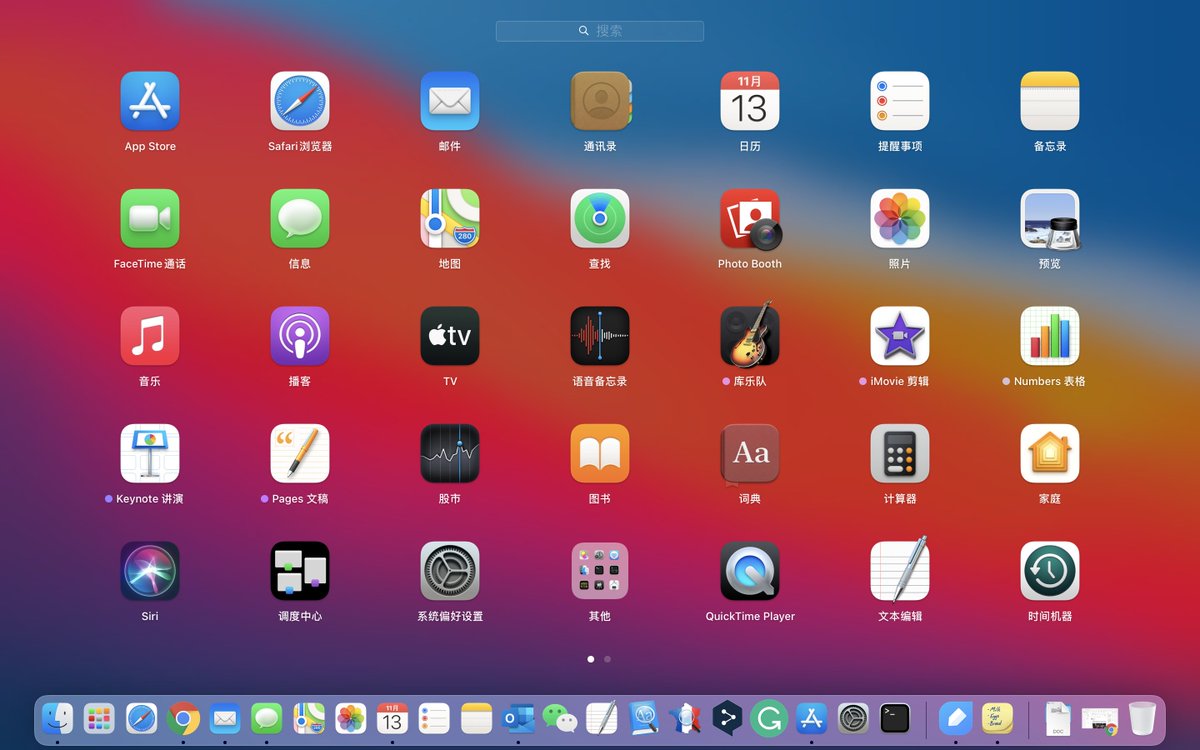The width and height of the screenshot is (1200, 750).
Task: Open 股市 Stocks app
Action: tap(450, 453)
